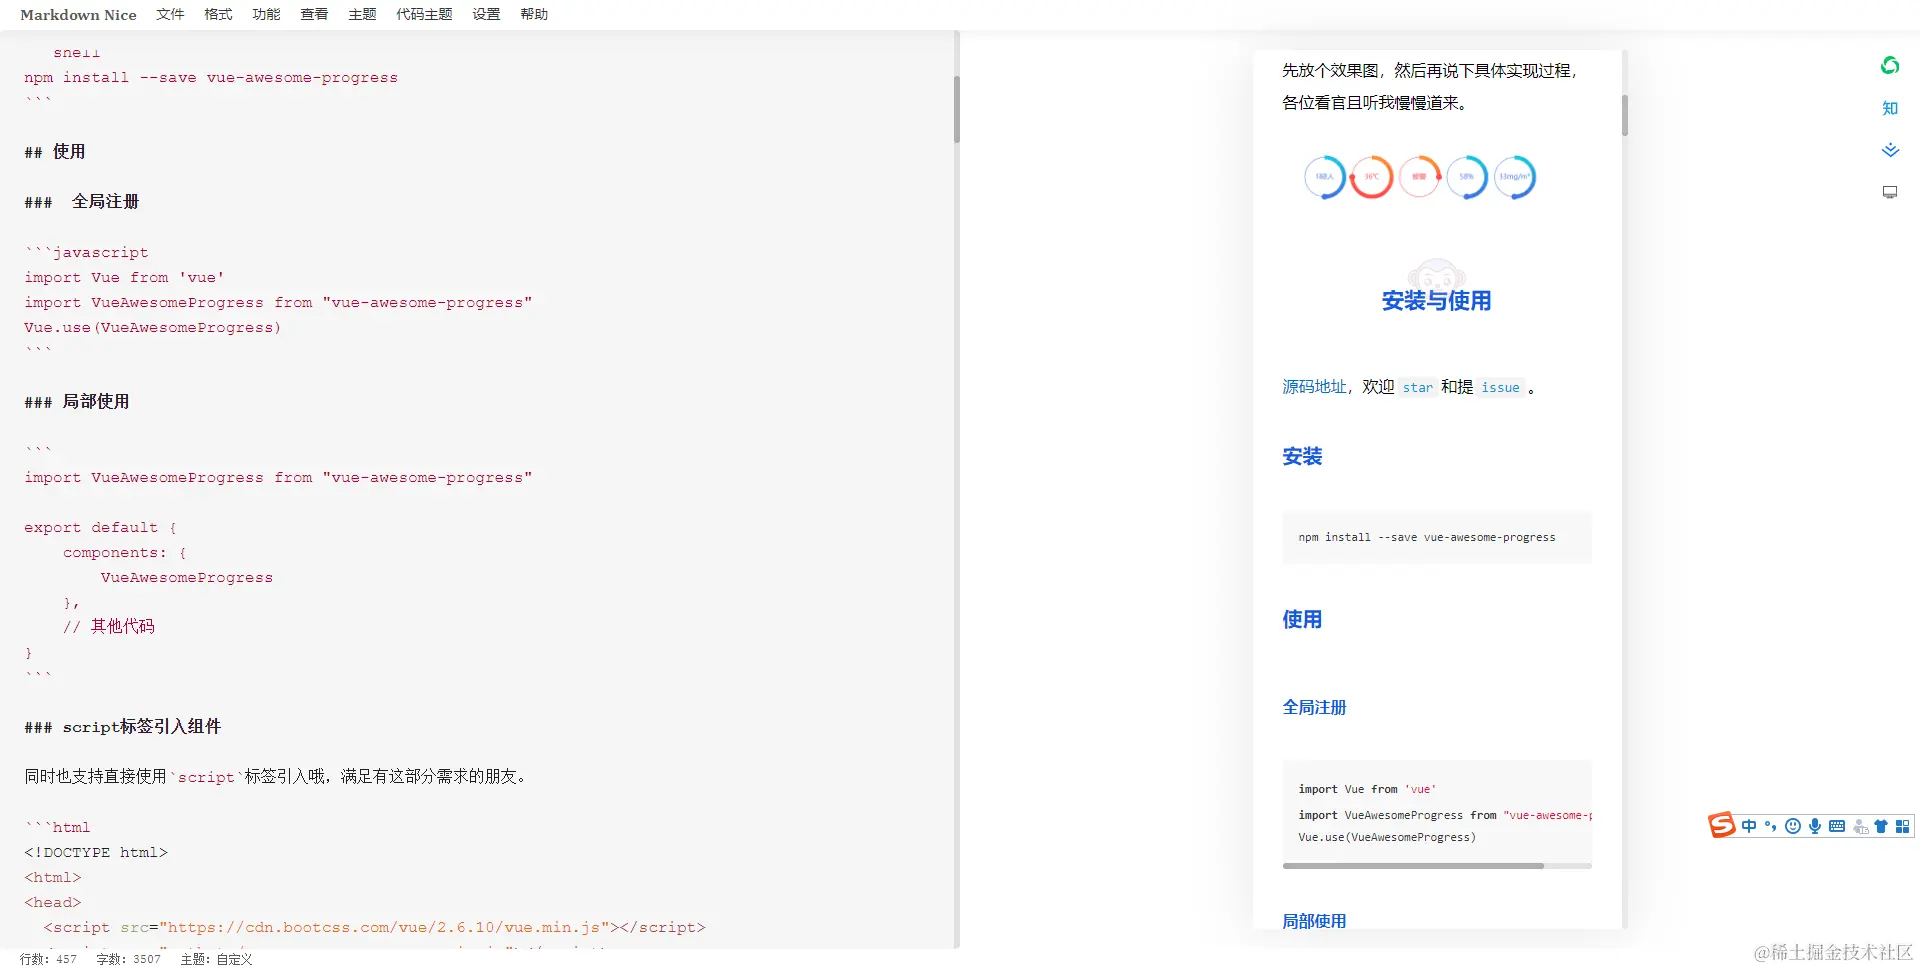Click the editor pane vertical scrollbar

[x=957, y=109]
